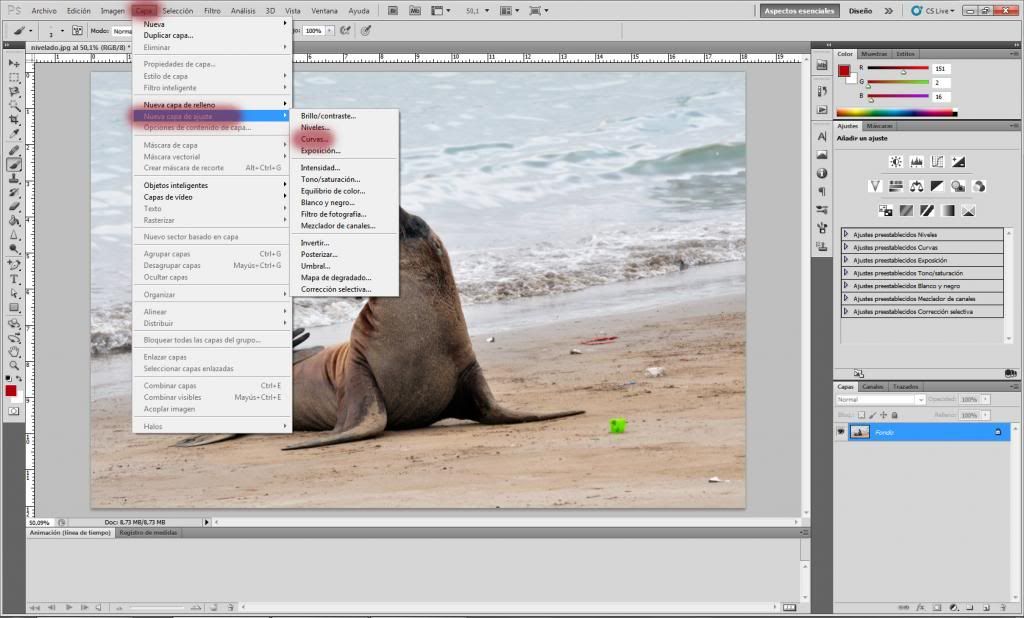The image size is (1024, 618).
Task: Toggle Quick Mask mode in toolbox
Action: (x=14, y=412)
